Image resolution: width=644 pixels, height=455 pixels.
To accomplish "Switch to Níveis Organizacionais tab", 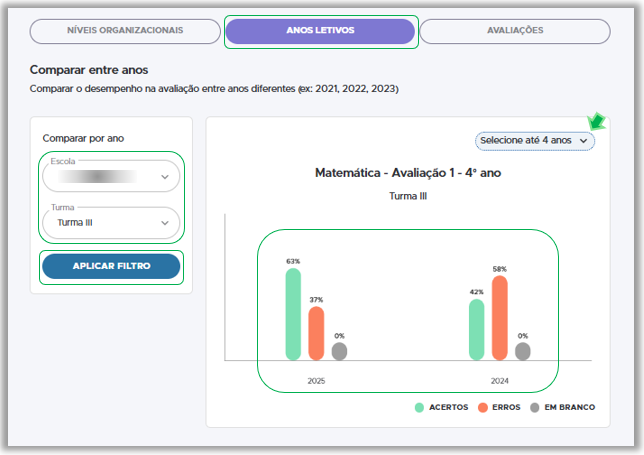I will coord(125,31).
